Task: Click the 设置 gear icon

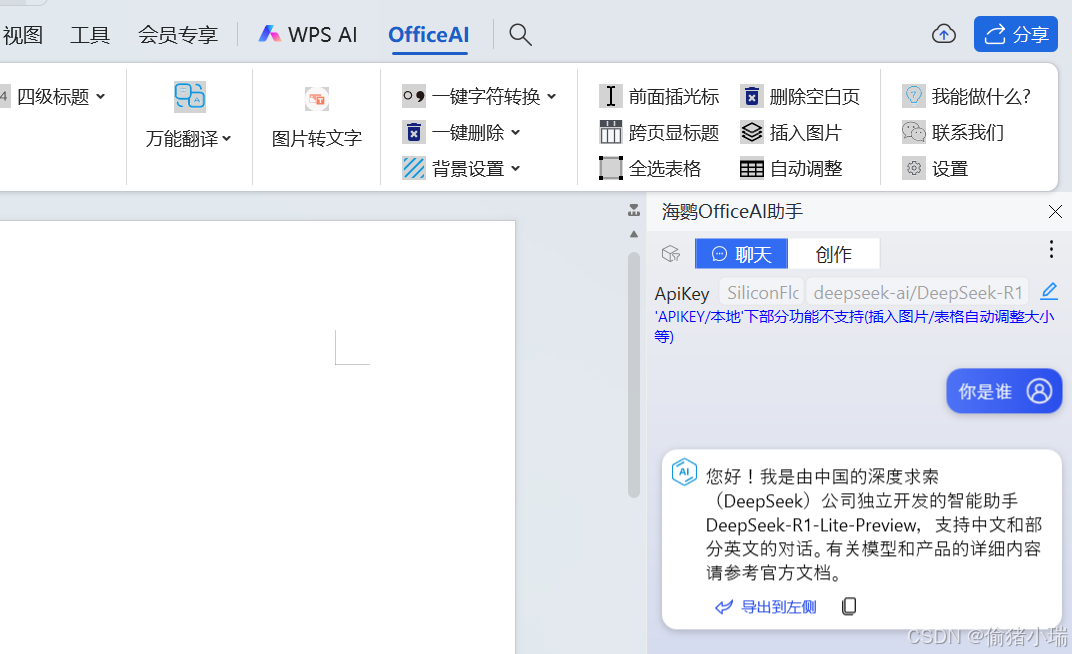Action: pyautogui.click(x=913, y=168)
